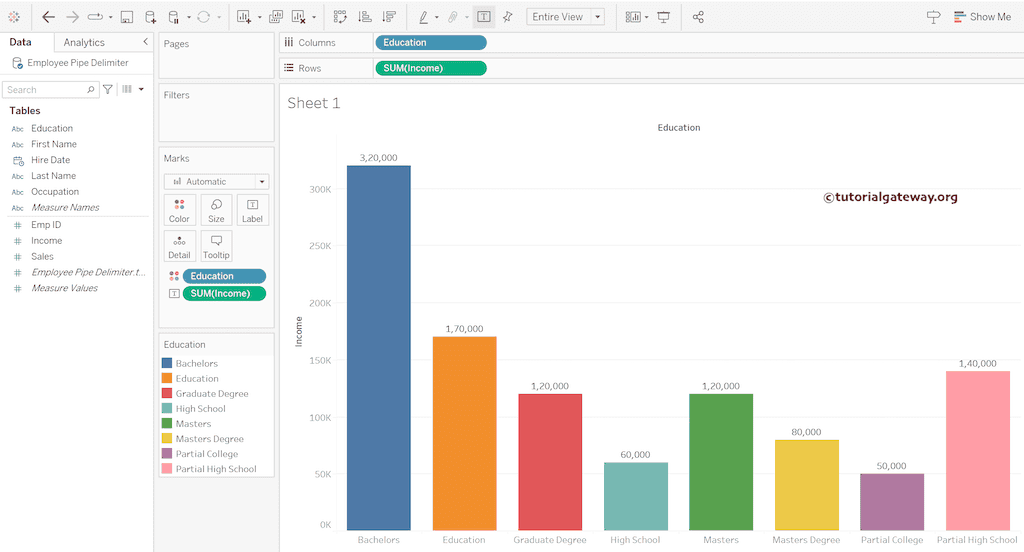Select the Hire Date field
Screen dimensions: 1024x552
pos(50,159)
